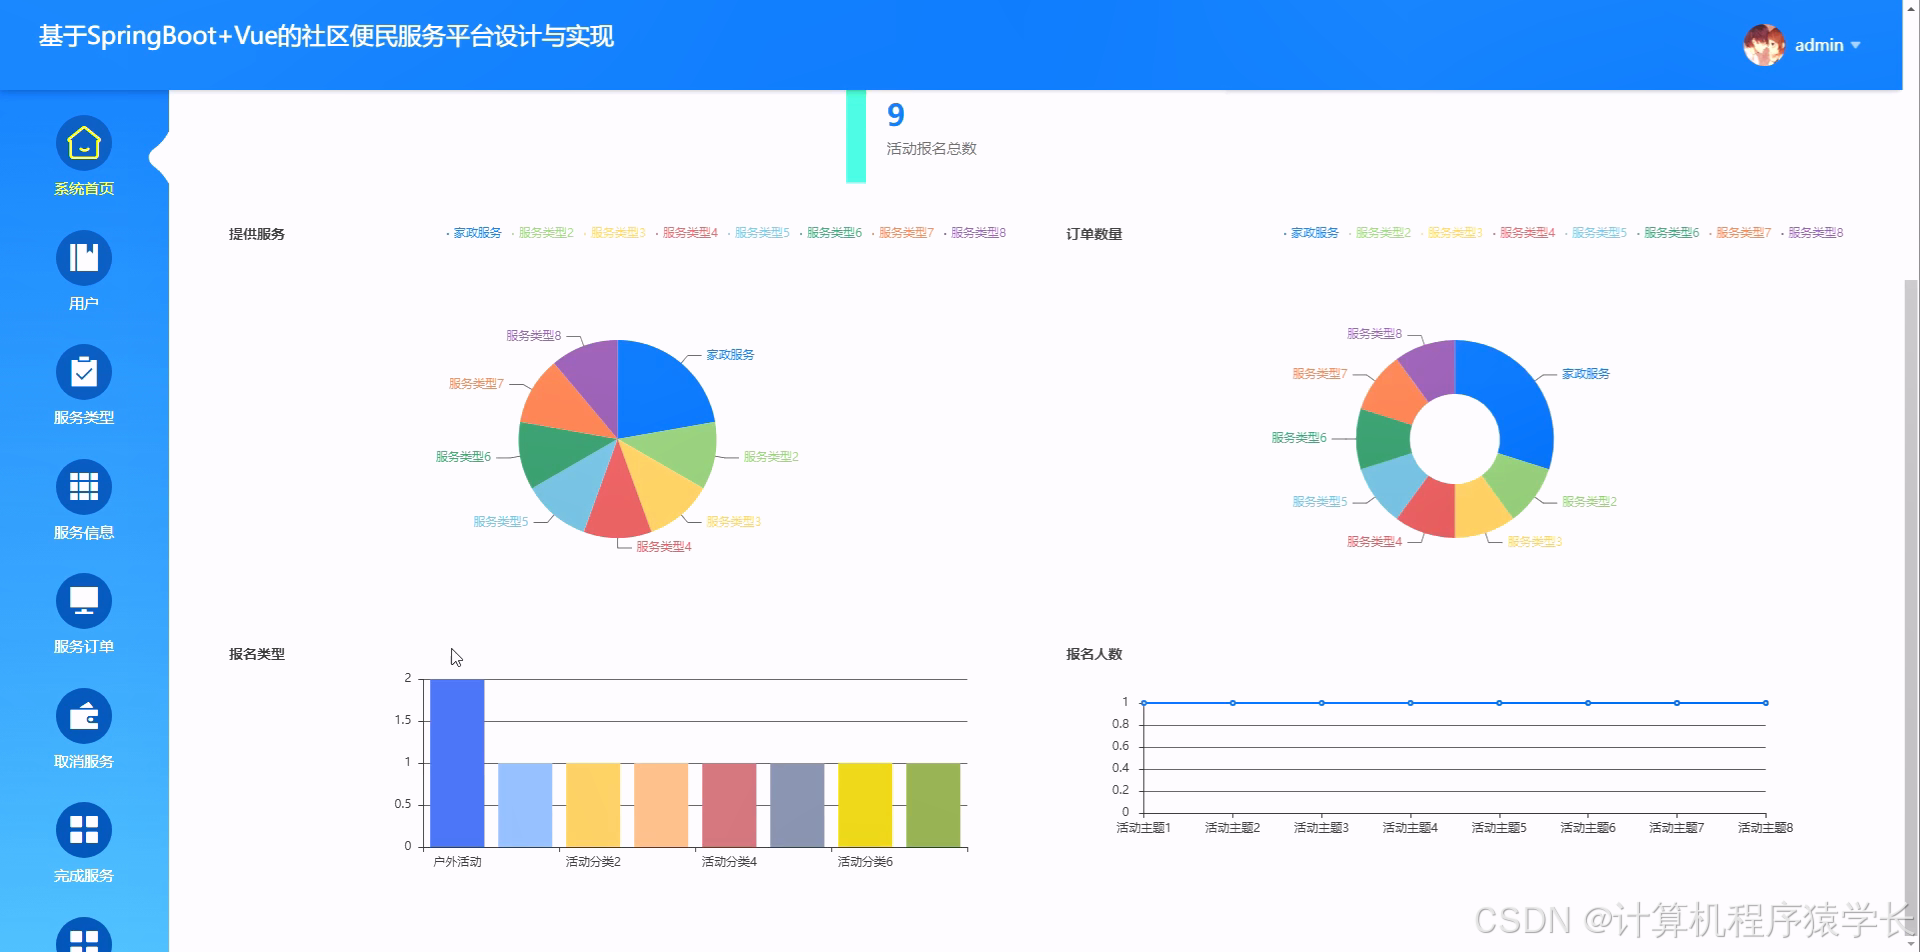Screen dimensions: 1920x952
Task: Click the 活动报名总数 label
Action: tap(931, 149)
